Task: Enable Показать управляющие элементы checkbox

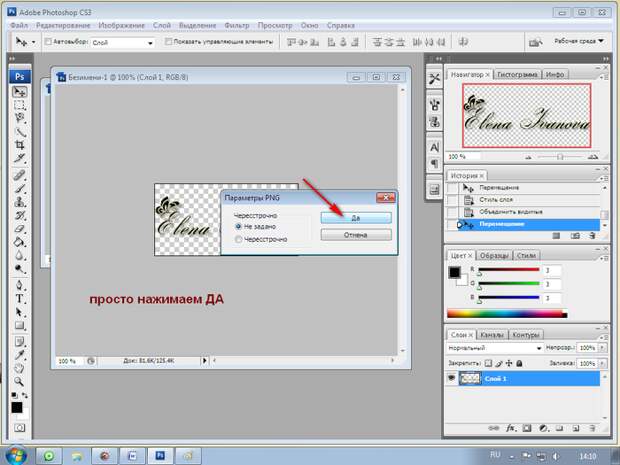Action: pyautogui.click(x=168, y=42)
